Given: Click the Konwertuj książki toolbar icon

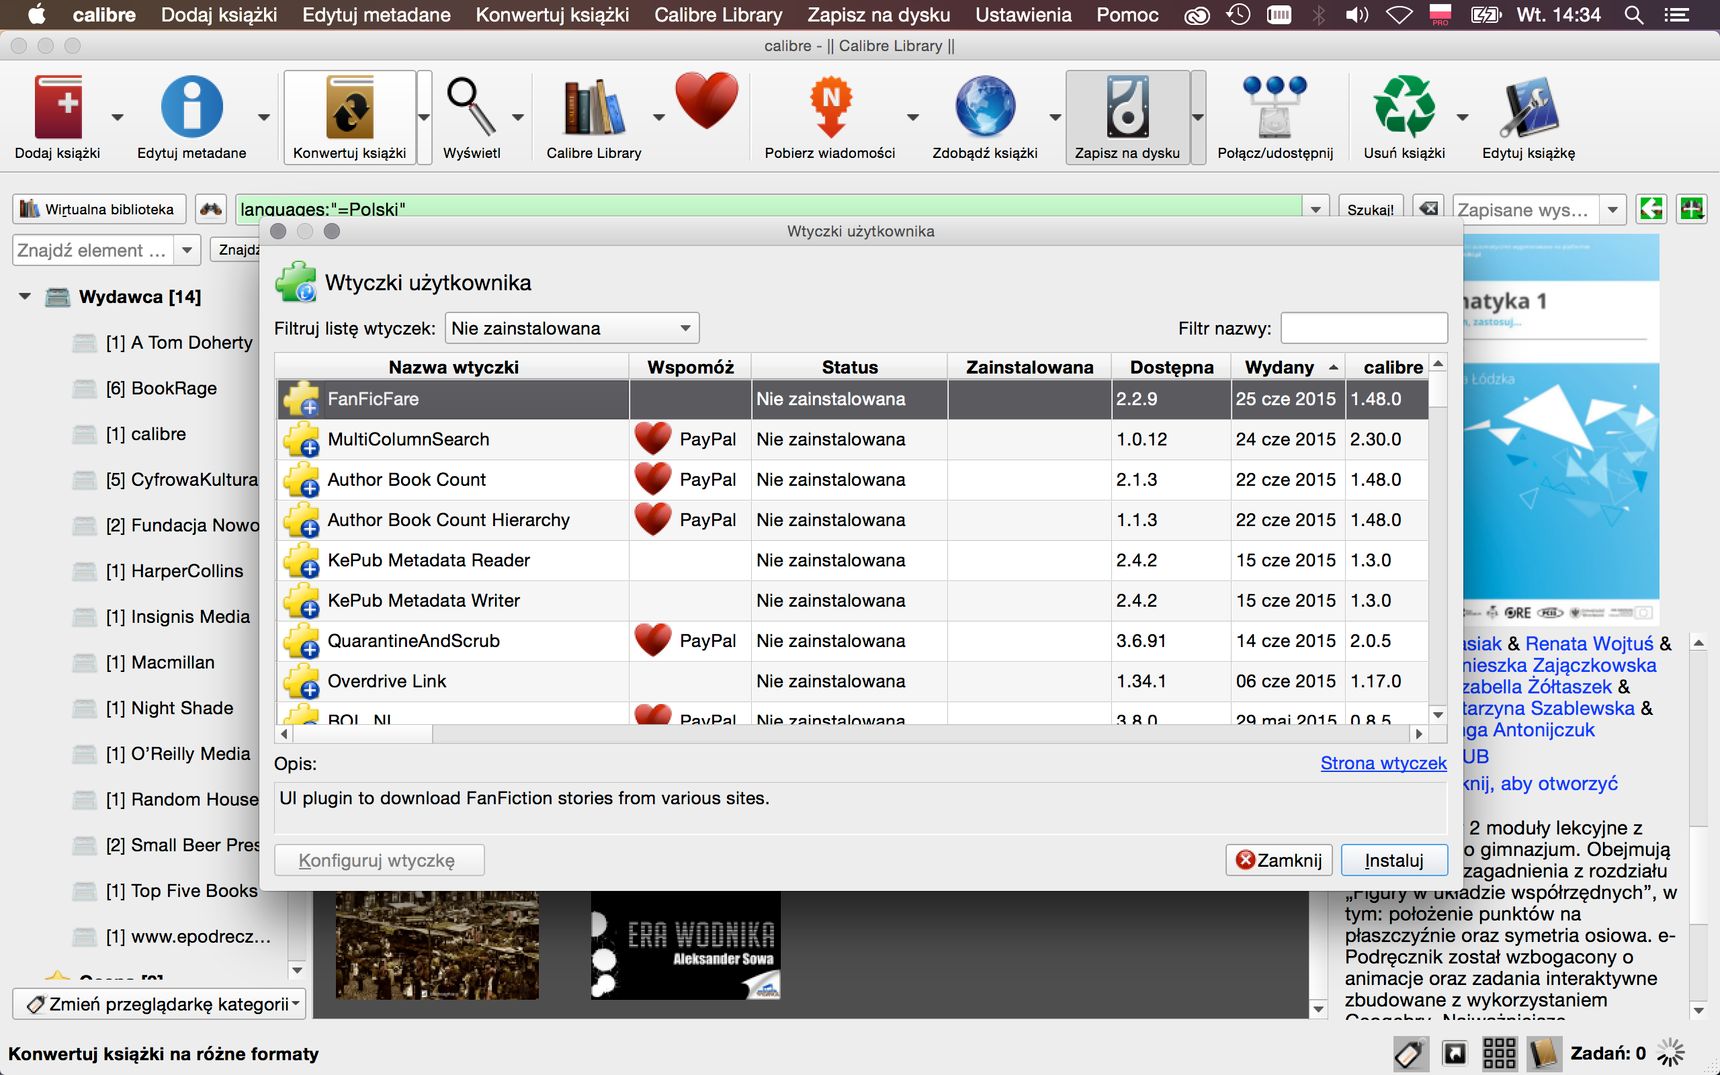Looking at the screenshot, I should (349, 107).
